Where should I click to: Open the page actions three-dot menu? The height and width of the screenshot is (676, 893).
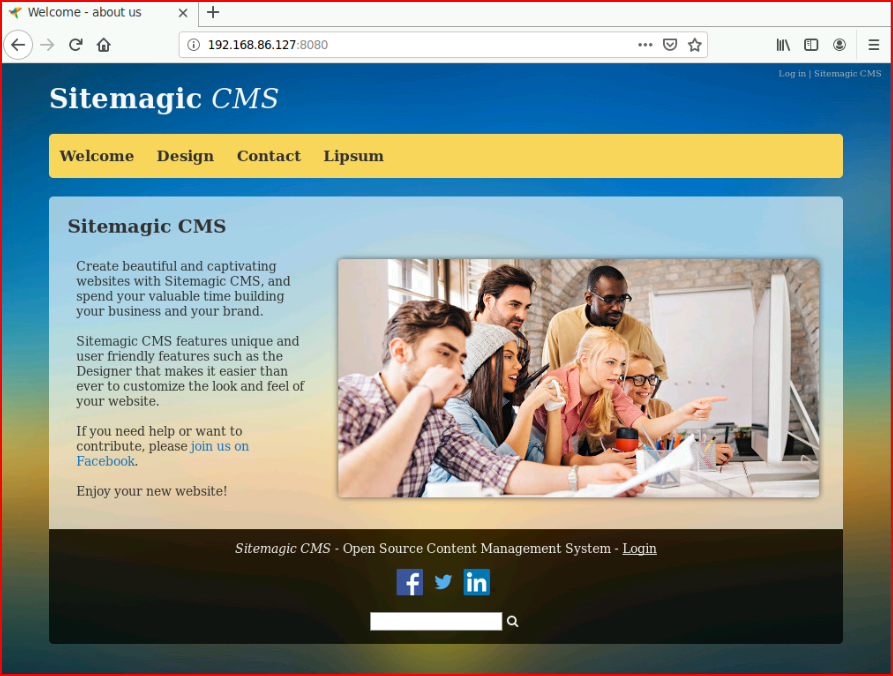coord(645,44)
